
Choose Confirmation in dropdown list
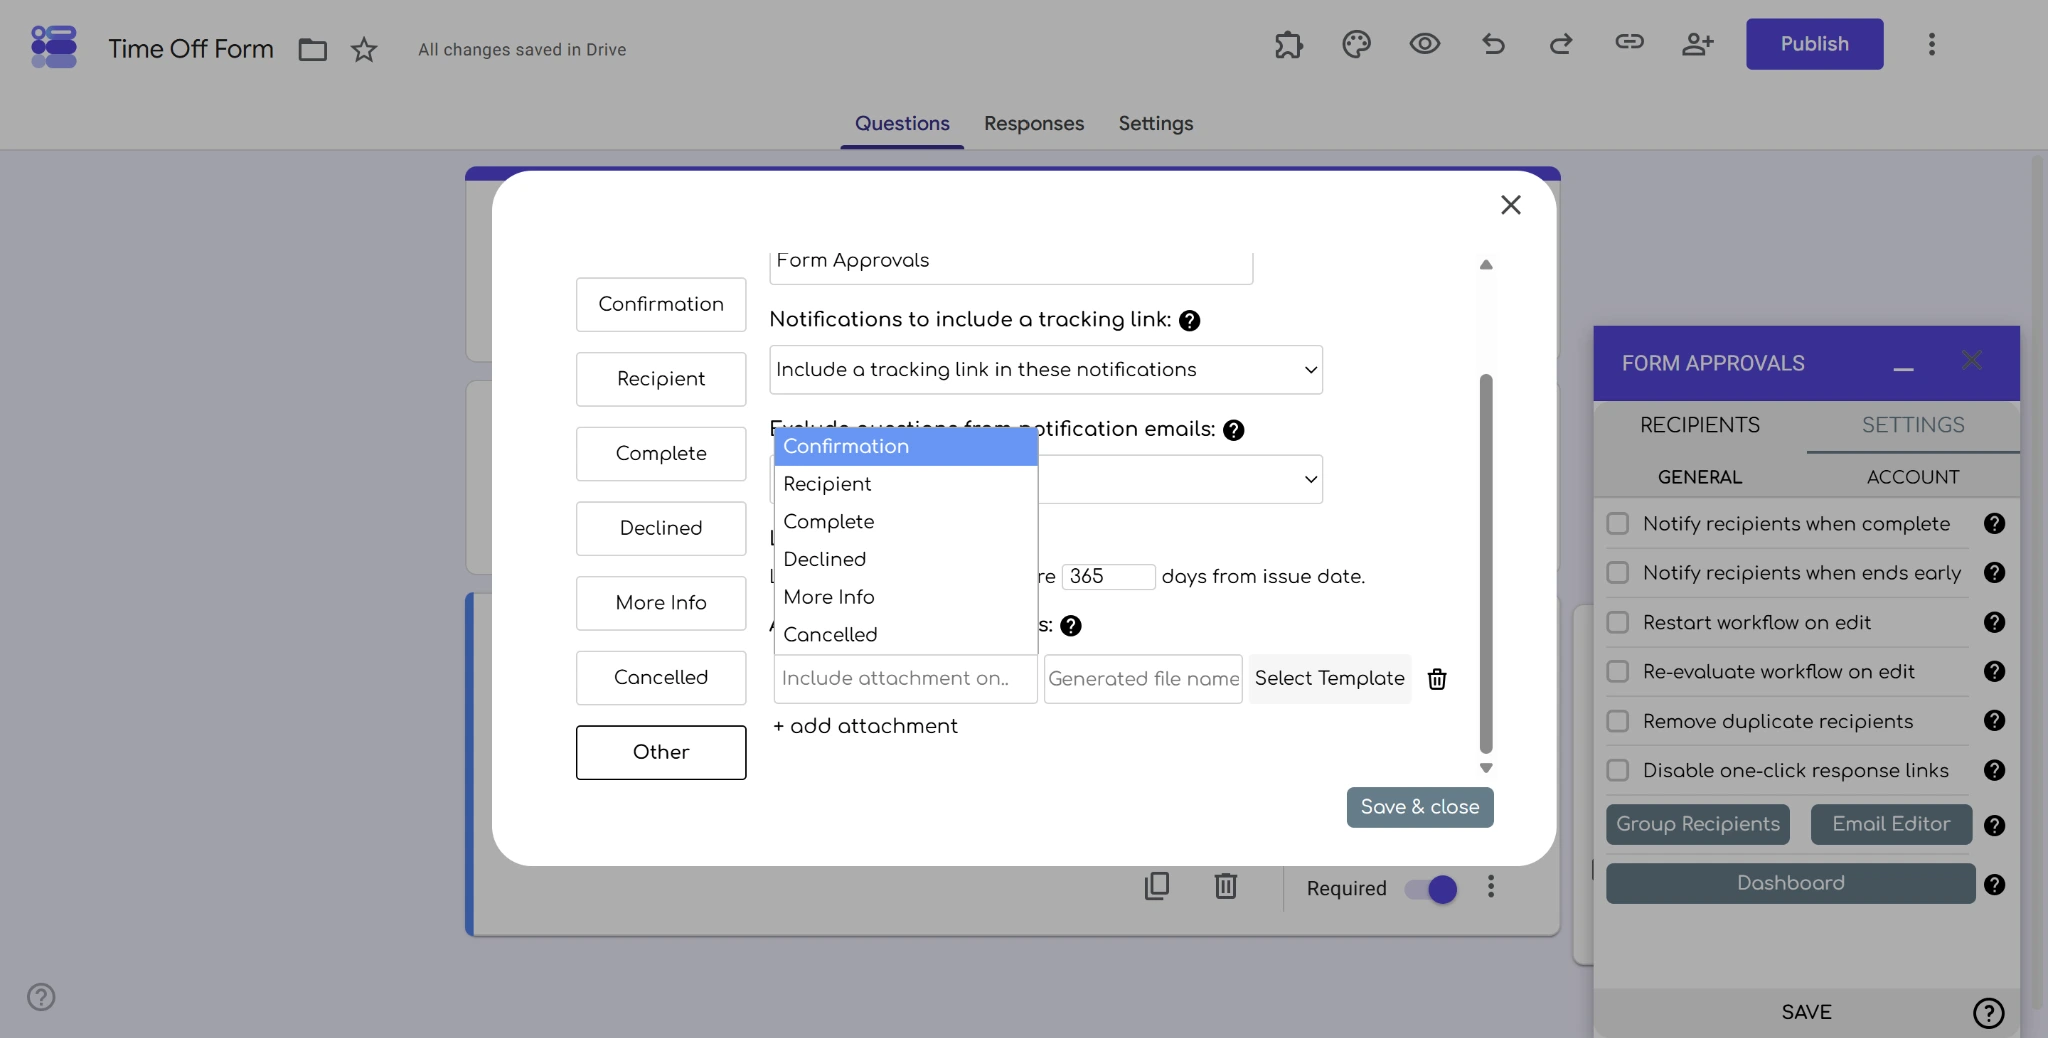click(905, 446)
